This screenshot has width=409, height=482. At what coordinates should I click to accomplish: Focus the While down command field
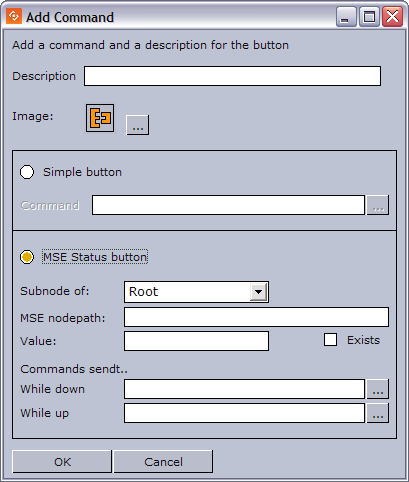[x=244, y=389]
